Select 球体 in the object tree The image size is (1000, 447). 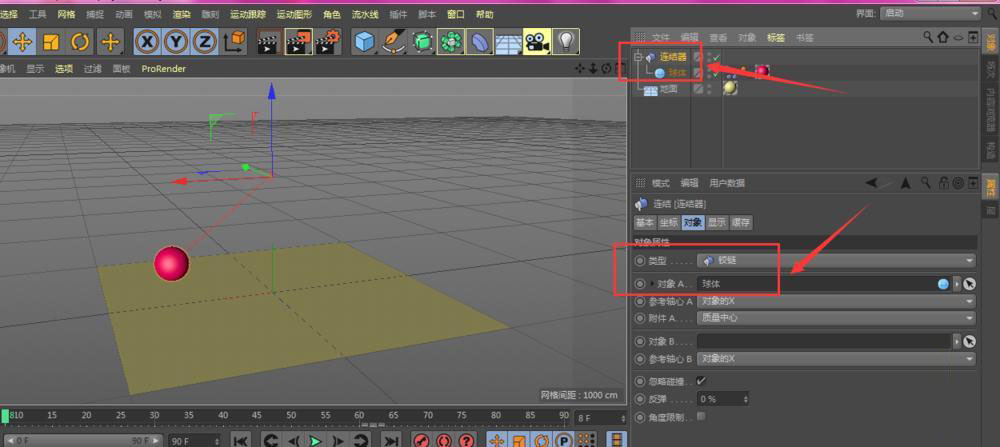(x=679, y=73)
